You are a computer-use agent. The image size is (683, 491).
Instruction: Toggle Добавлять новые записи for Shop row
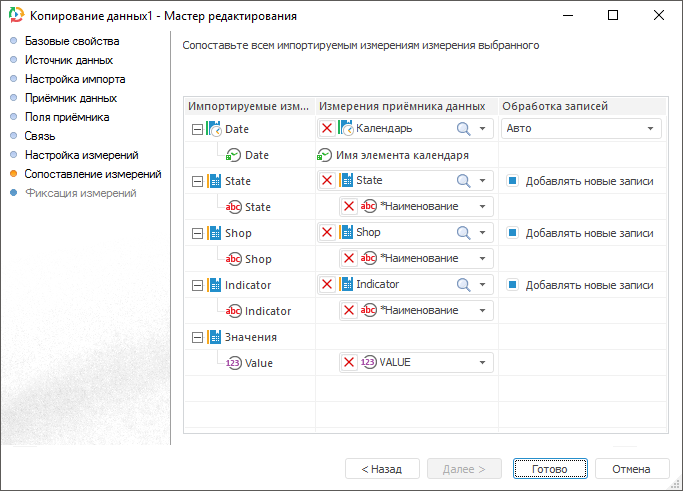[511, 233]
